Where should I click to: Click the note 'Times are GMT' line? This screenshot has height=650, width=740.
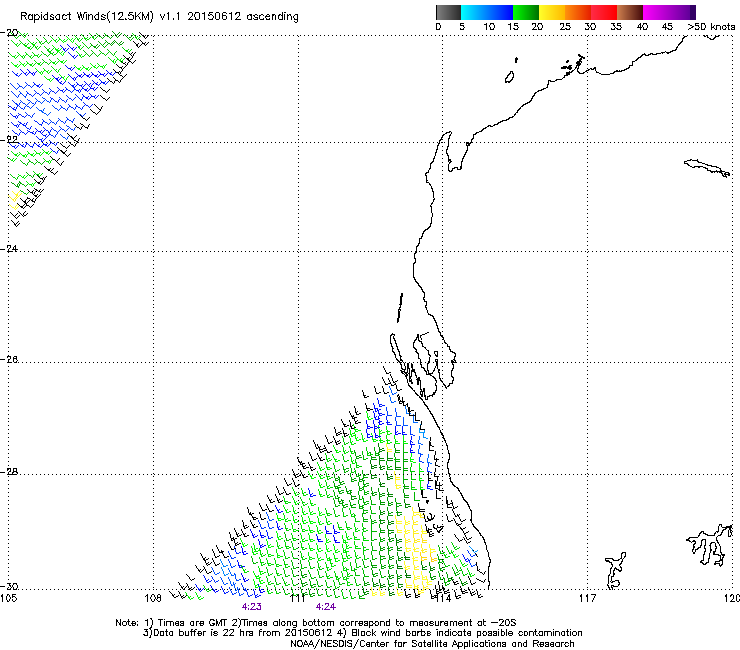pyautogui.click(x=316, y=623)
